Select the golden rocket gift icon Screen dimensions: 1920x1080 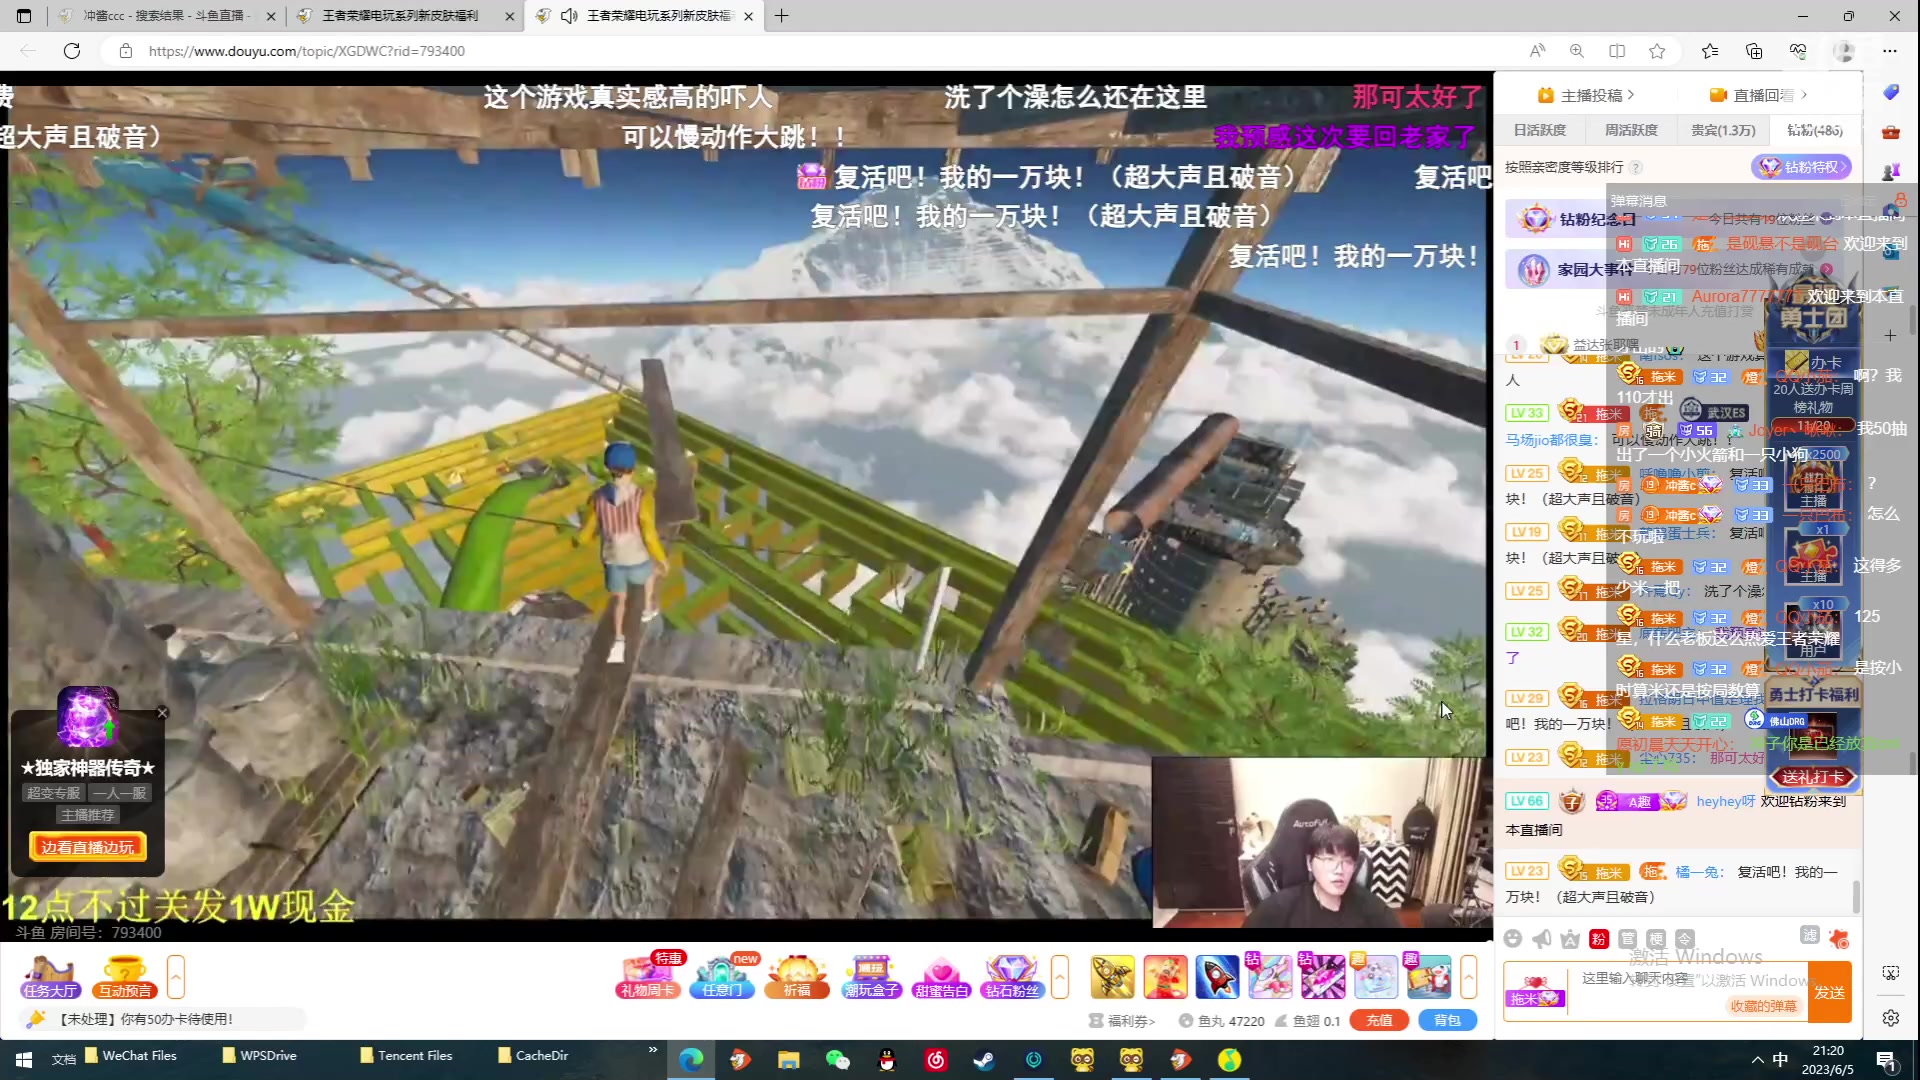coord(1112,977)
